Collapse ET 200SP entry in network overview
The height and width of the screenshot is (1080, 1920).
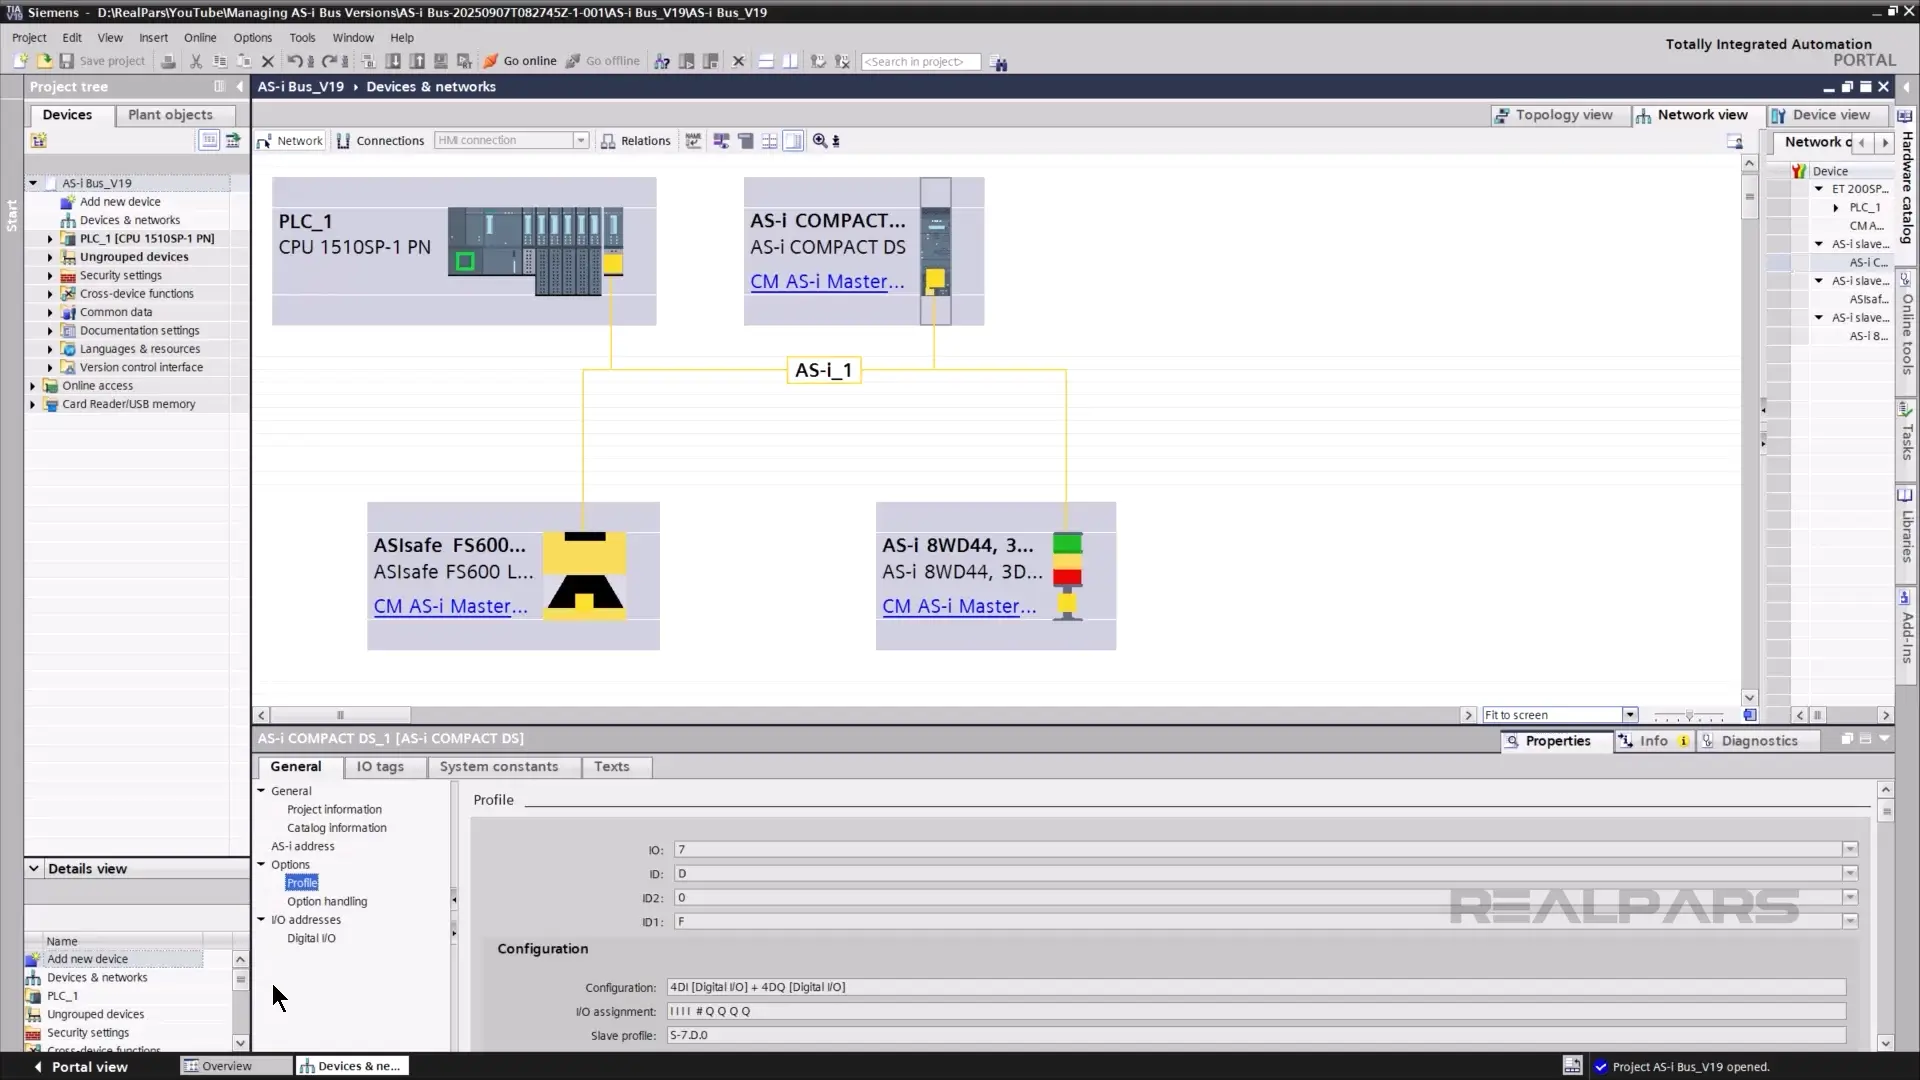click(1819, 189)
